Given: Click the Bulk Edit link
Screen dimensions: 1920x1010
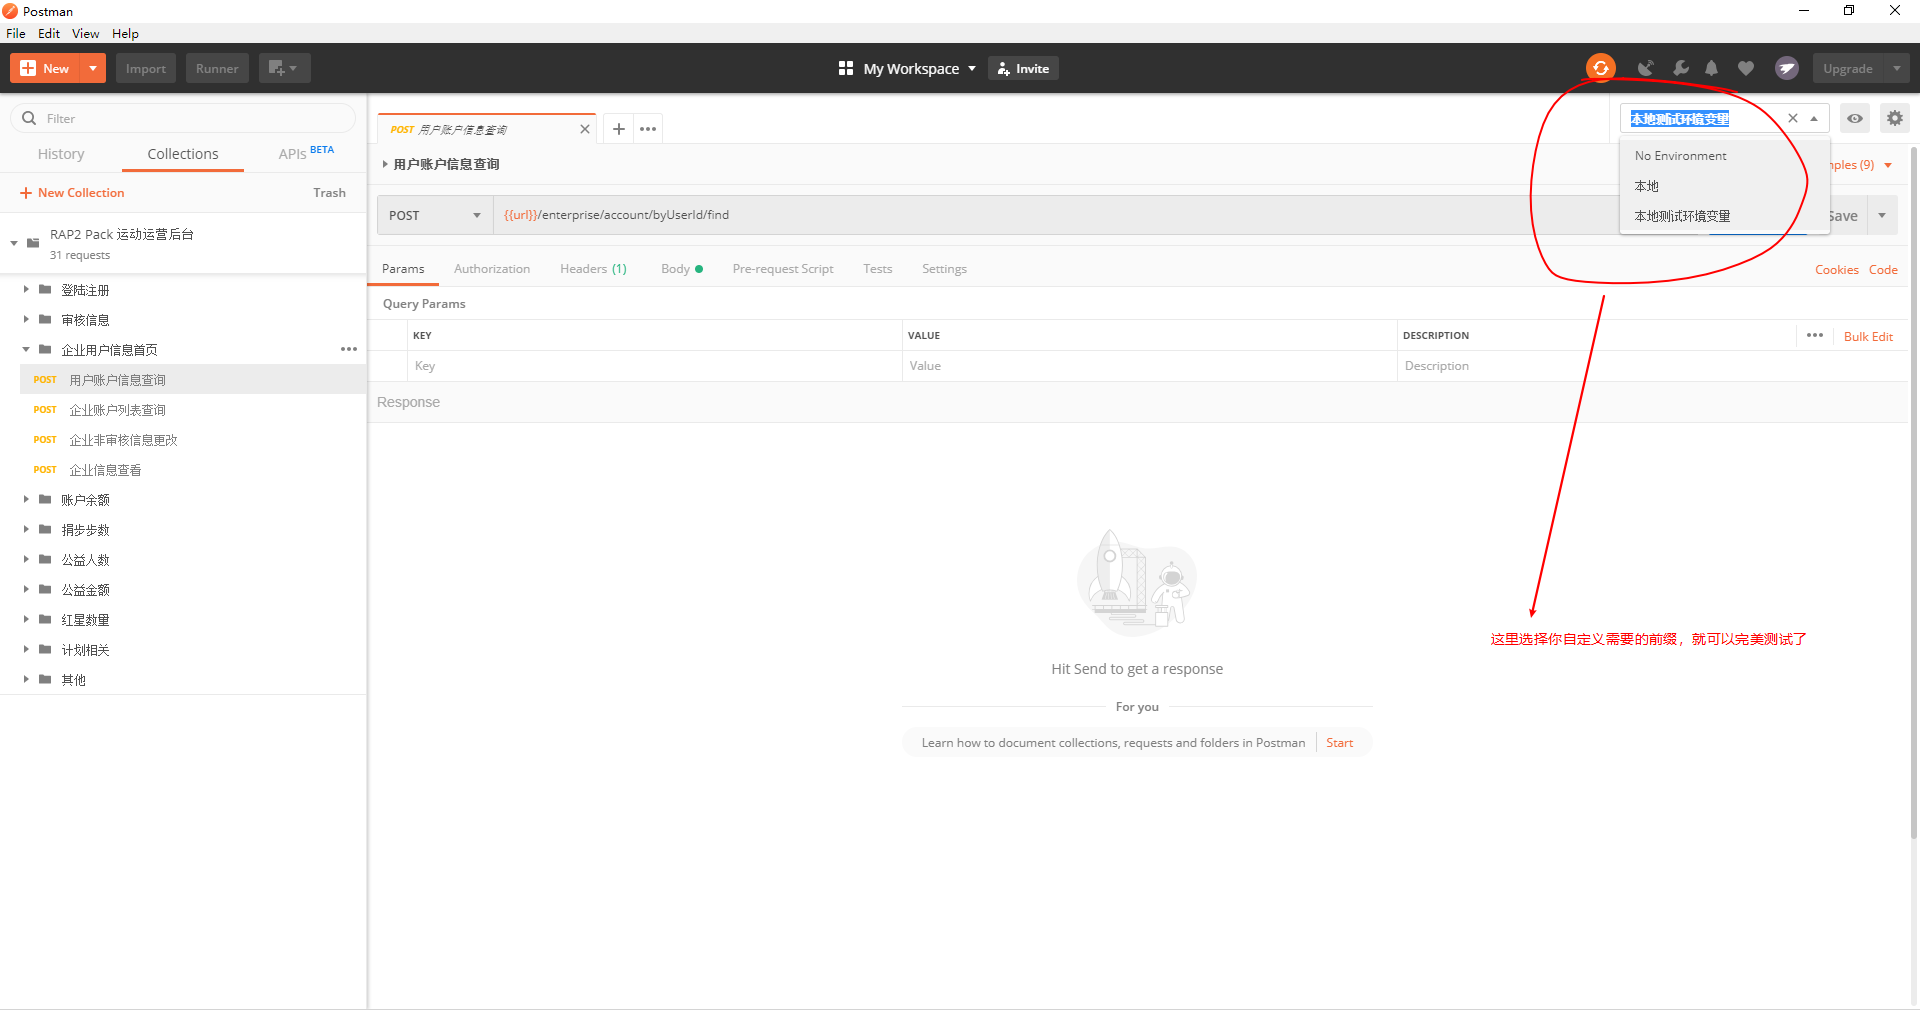Looking at the screenshot, I should point(1867,336).
